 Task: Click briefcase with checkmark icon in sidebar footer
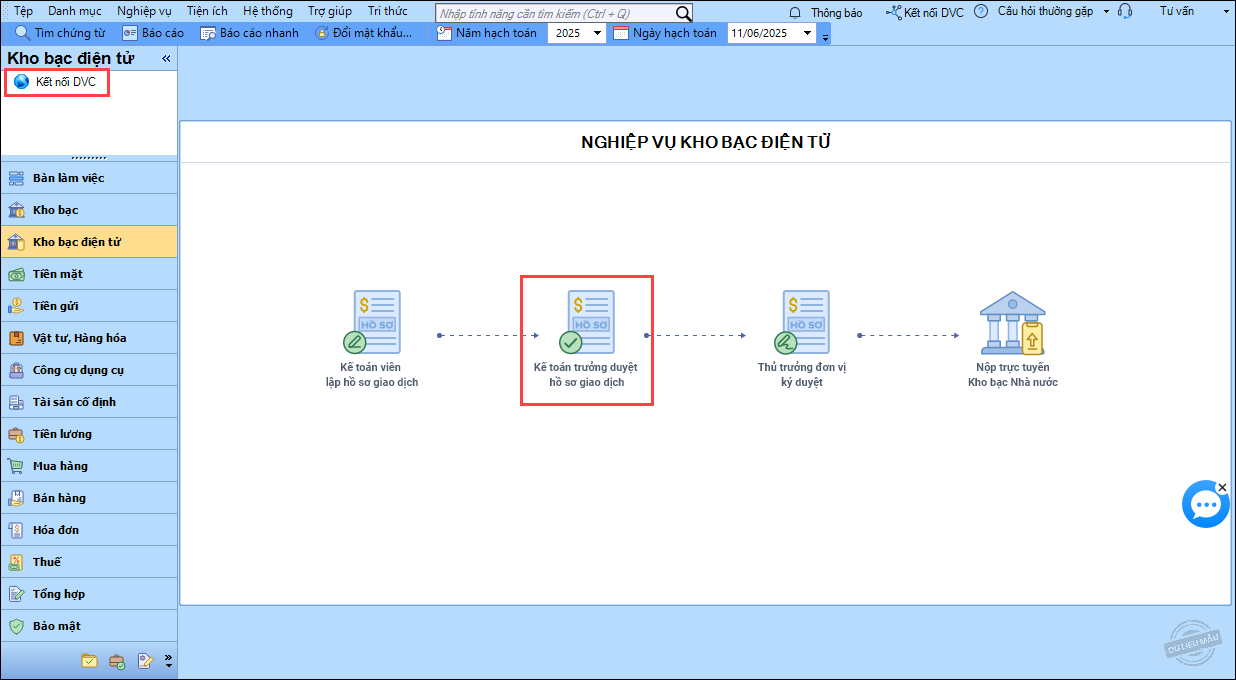(117, 660)
